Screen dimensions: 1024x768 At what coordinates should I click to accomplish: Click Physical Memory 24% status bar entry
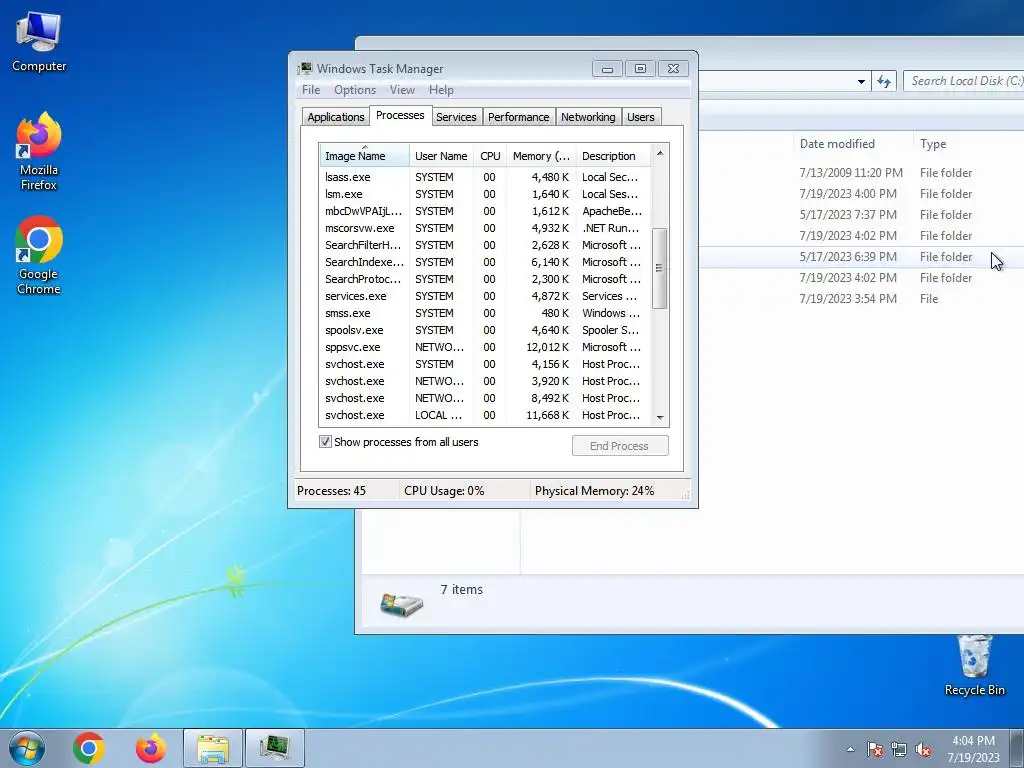pos(594,490)
